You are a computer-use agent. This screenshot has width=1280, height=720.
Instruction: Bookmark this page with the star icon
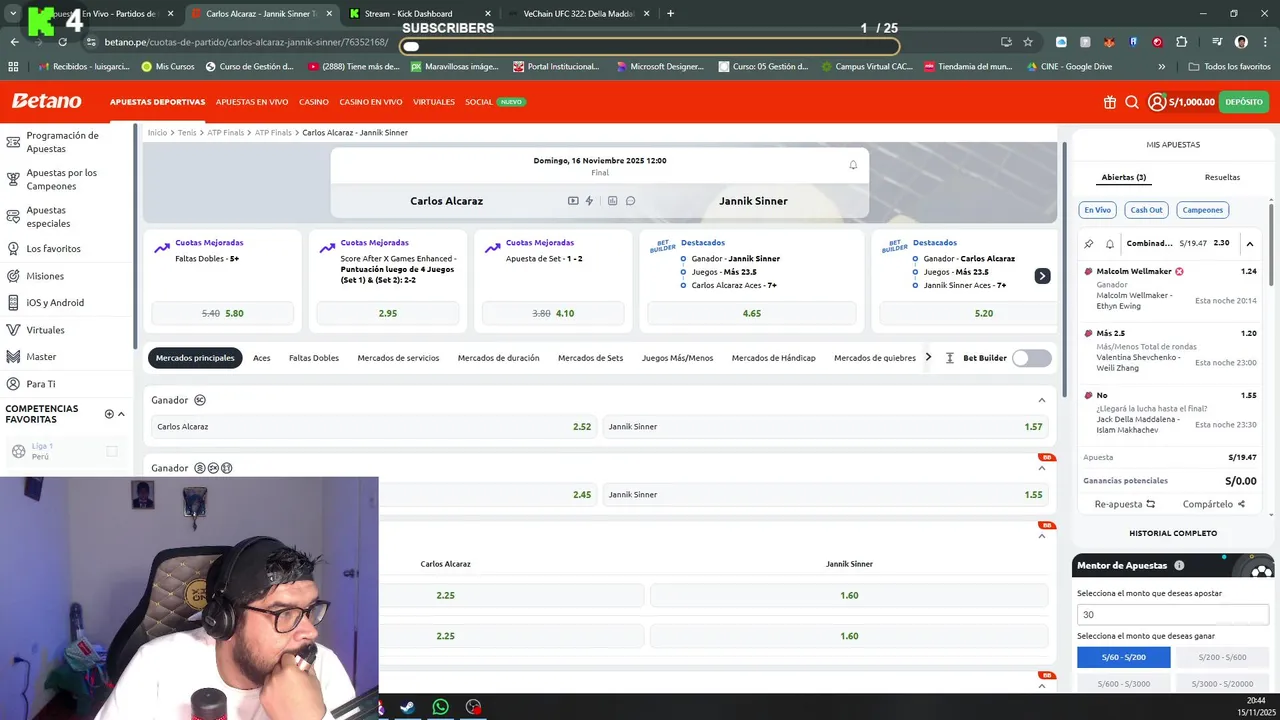click(x=1028, y=42)
